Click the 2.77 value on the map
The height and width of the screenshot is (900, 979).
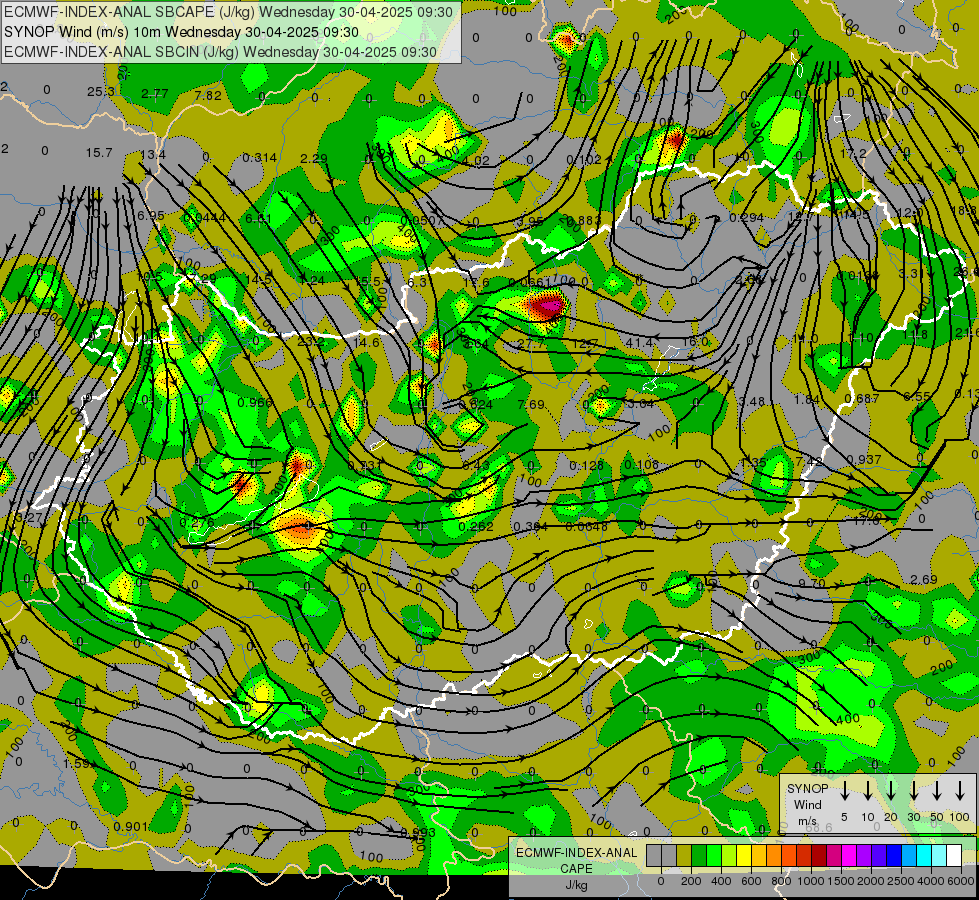point(154,94)
